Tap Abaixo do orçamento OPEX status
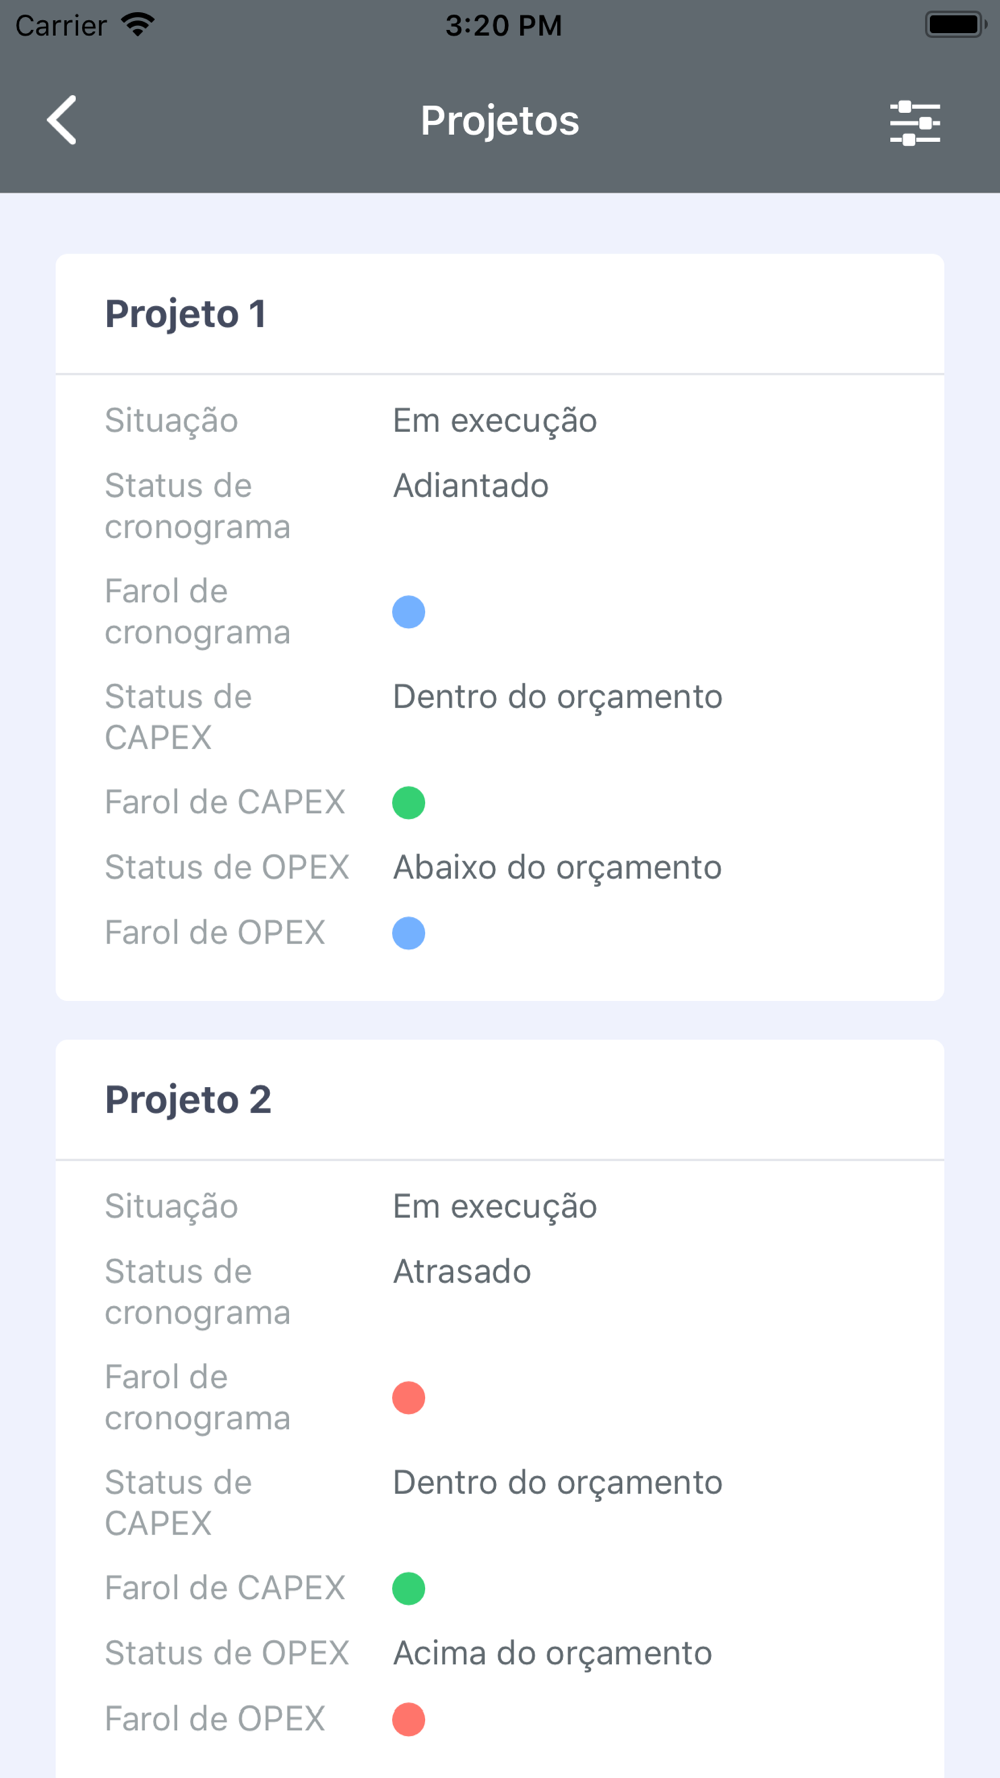Viewport: 1000px width, 1778px height. pyautogui.click(x=557, y=868)
